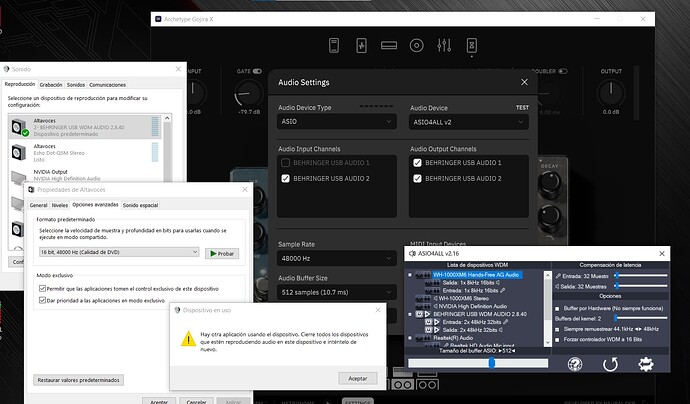Toggle the DOUBLER switch in Archetype

click(x=562, y=71)
